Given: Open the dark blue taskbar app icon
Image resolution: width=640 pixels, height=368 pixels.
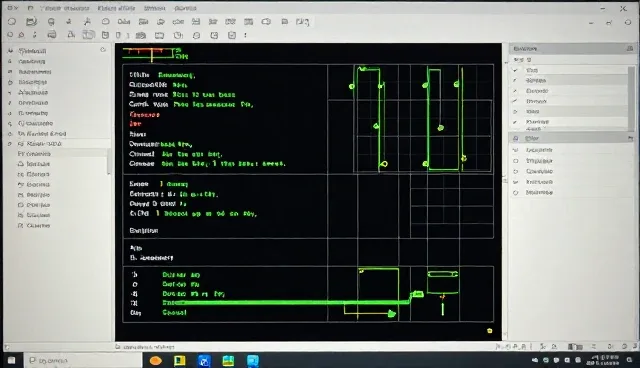Looking at the screenshot, I should [204, 361].
